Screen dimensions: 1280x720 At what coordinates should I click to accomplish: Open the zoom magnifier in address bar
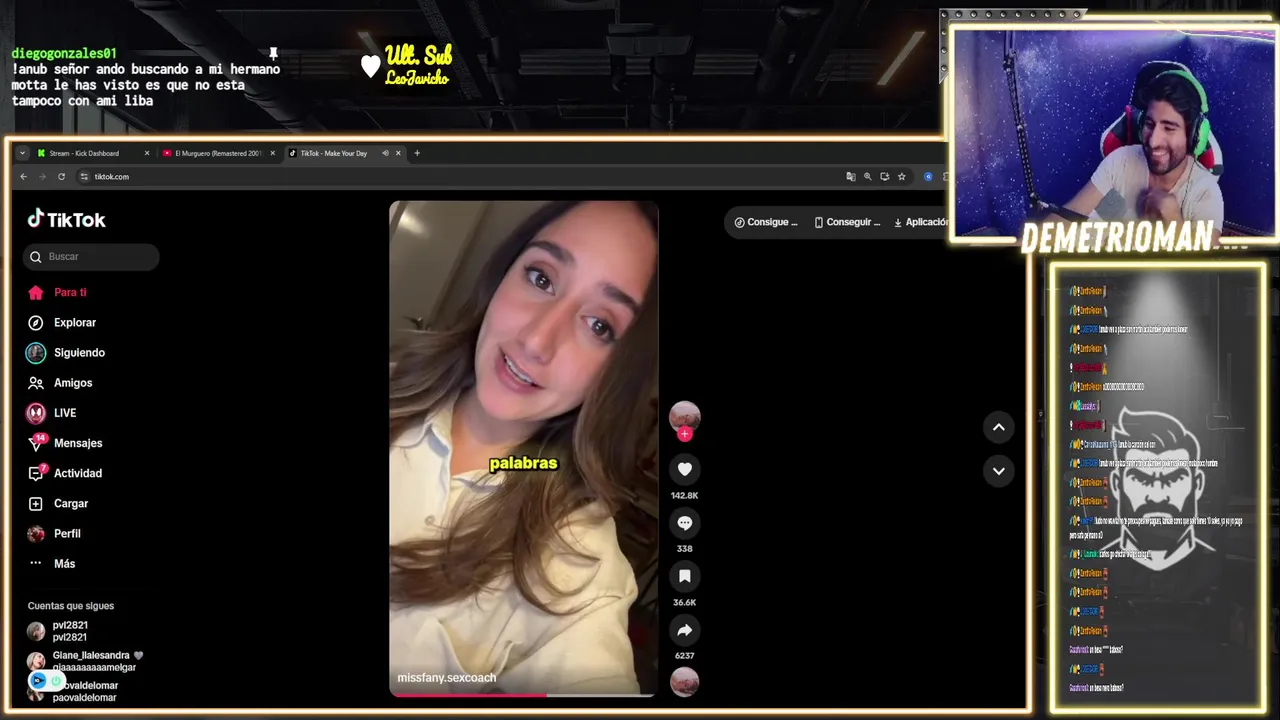[868, 176]
